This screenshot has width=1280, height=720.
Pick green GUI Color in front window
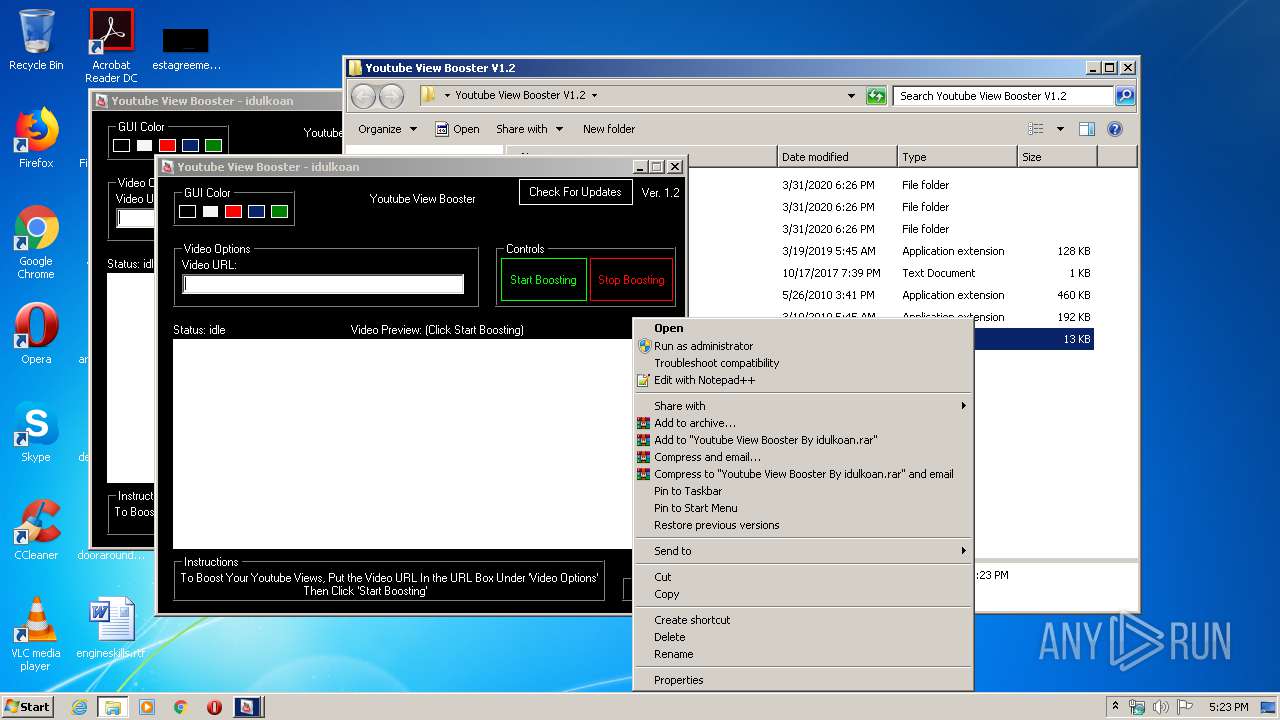pyautogui.click(x=279, y=211)
